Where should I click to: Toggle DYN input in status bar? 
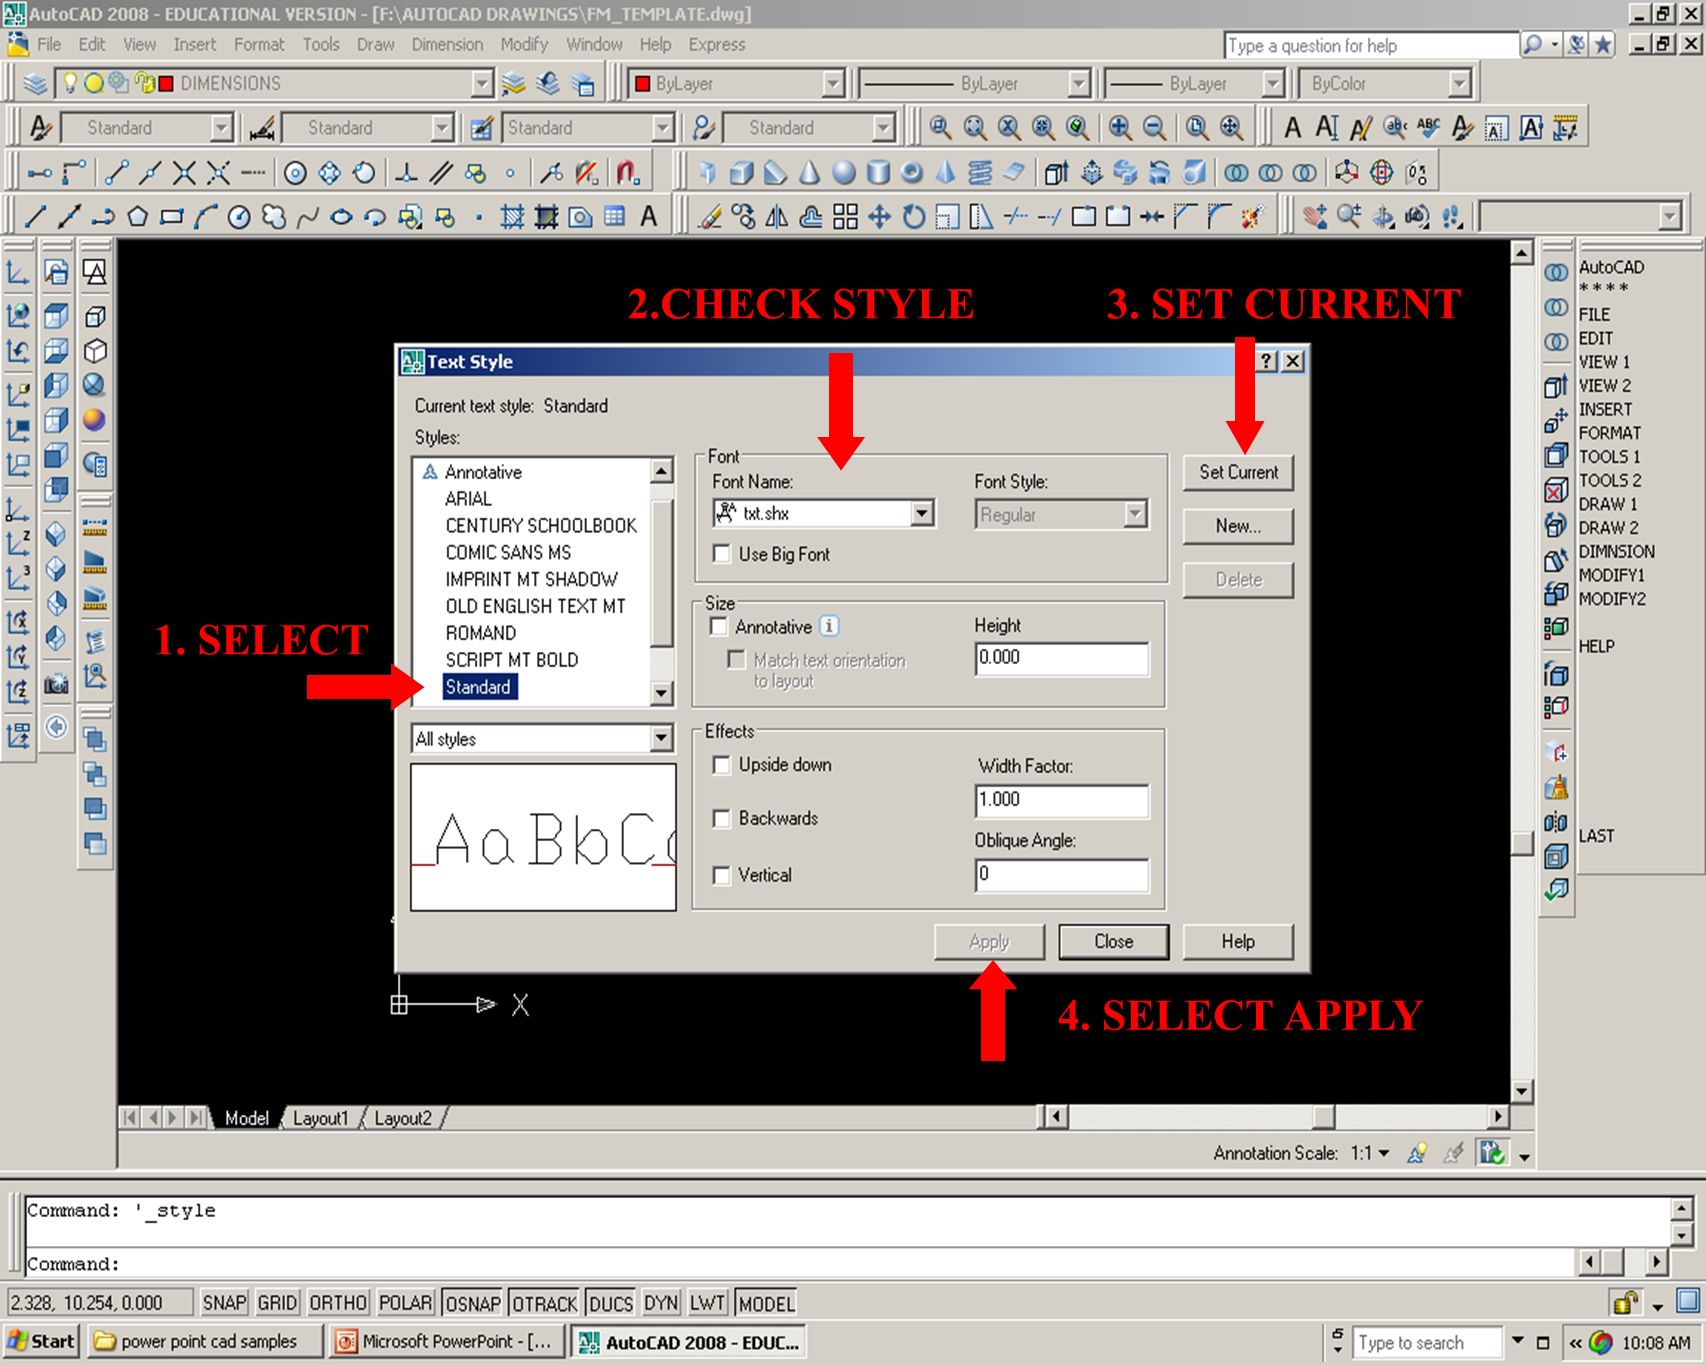[x=661, y=1303]
